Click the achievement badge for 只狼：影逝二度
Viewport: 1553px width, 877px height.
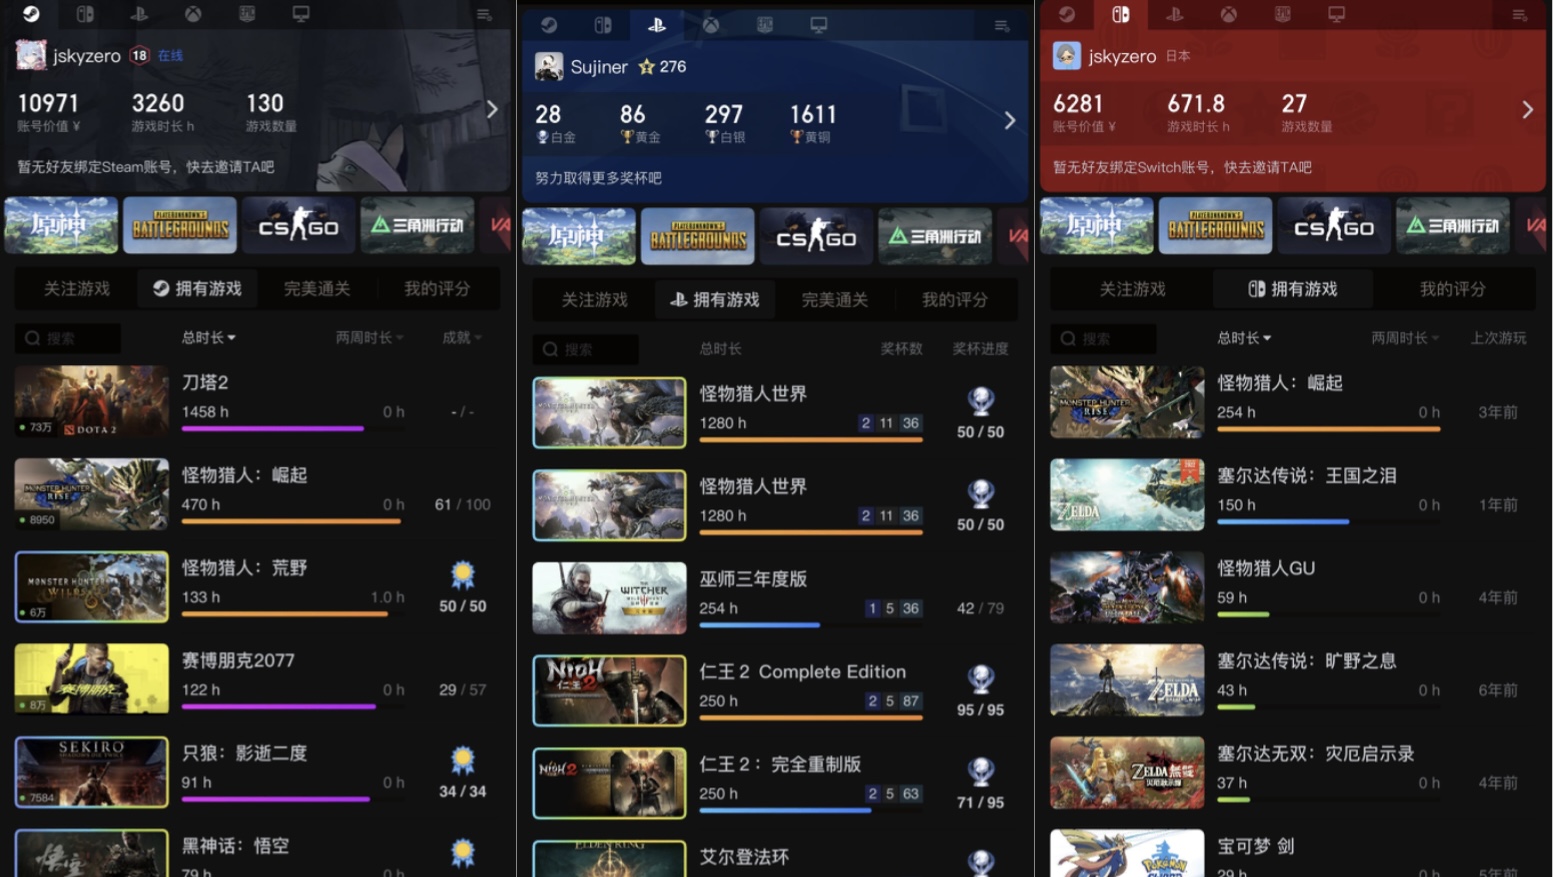point(462,761)
